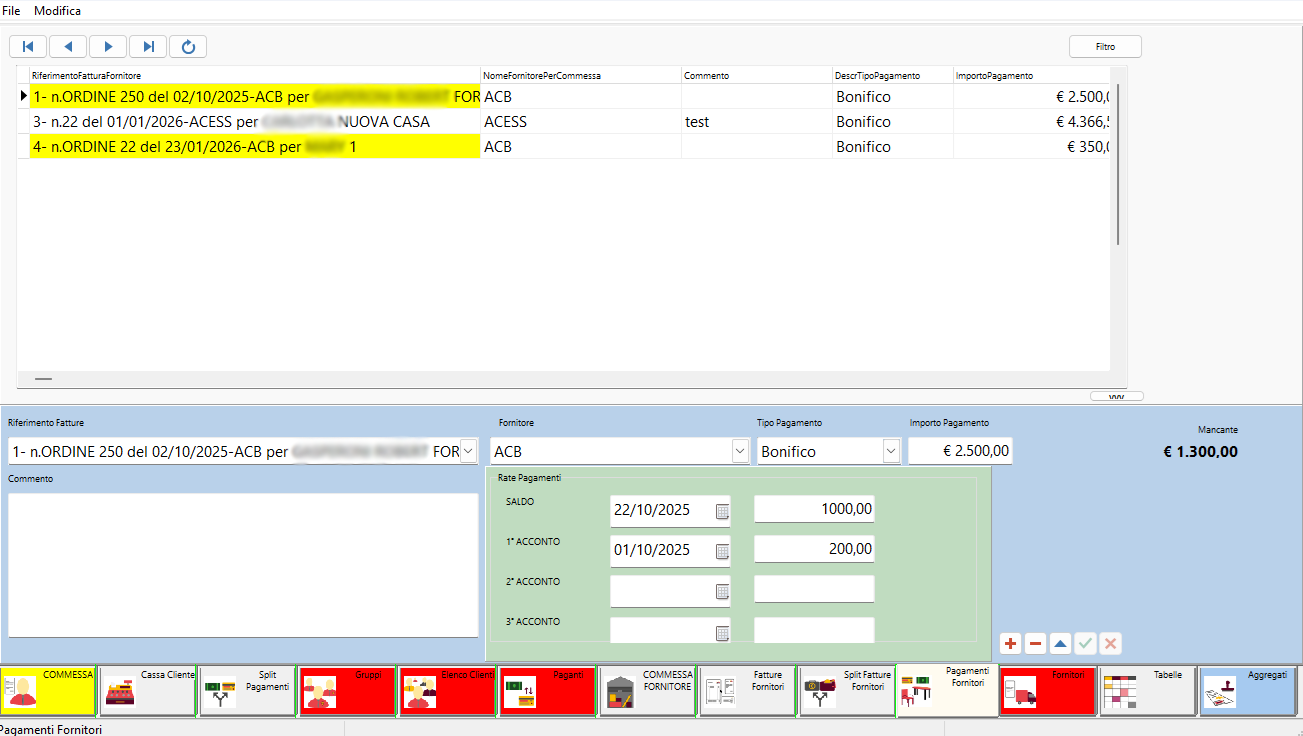The height and width of the screenshot is (736, 1303).
Task: Open calendar picker for SALDO date
Action: coord(722,511)
